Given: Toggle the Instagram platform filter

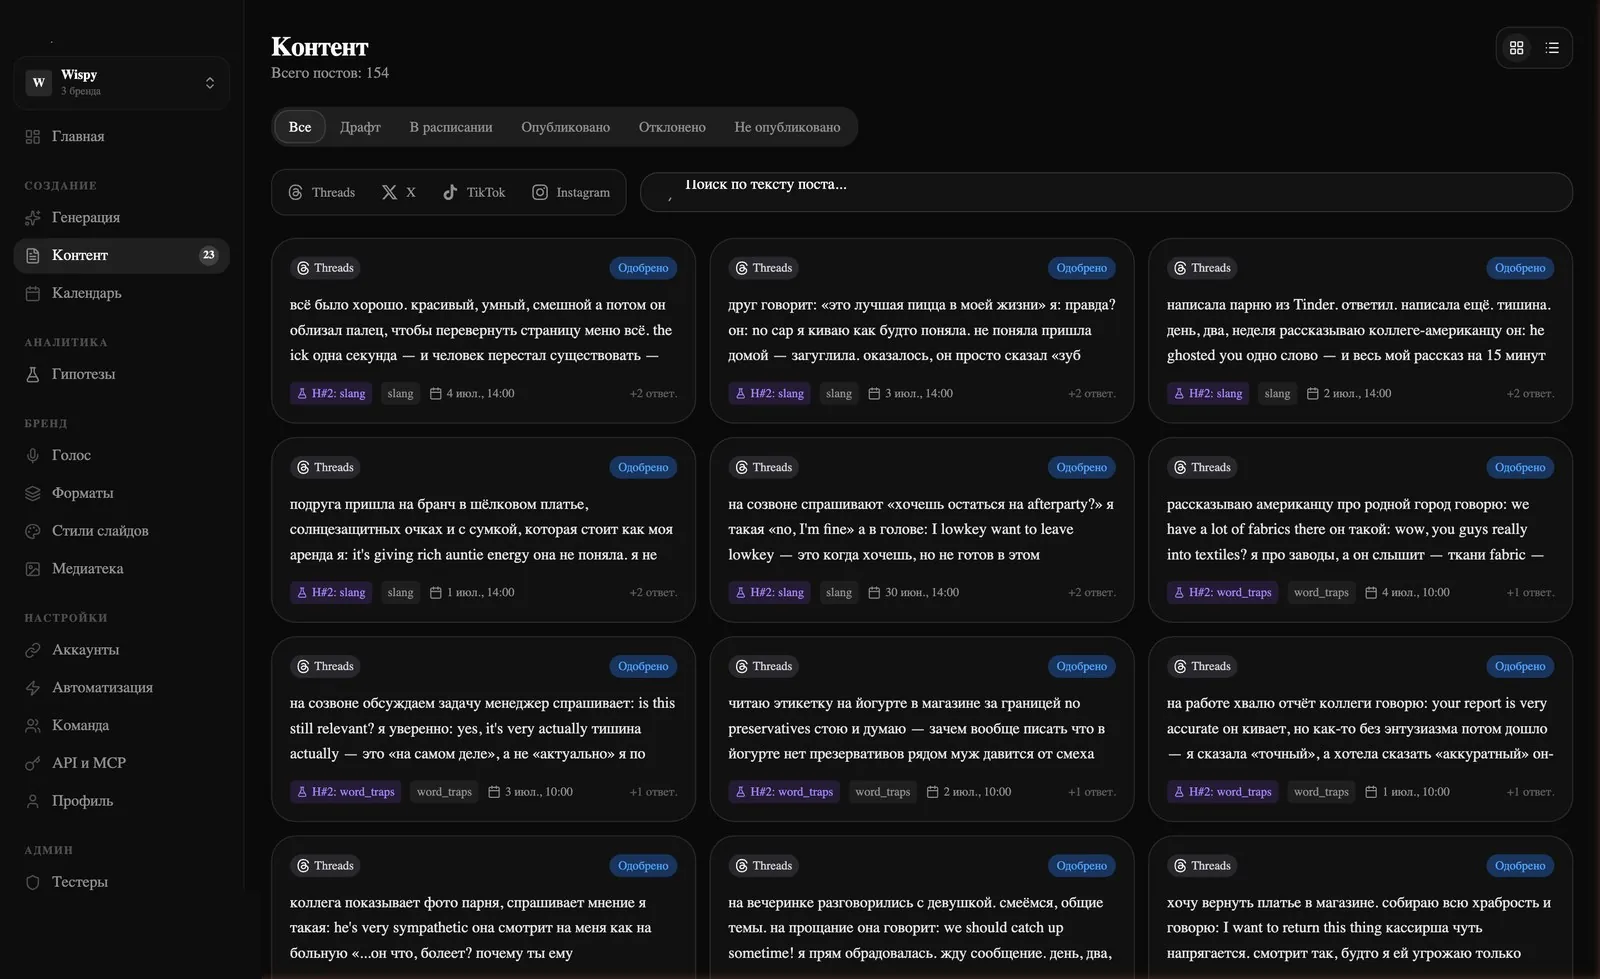Looking at the screenshot, I should pos(571,192).
